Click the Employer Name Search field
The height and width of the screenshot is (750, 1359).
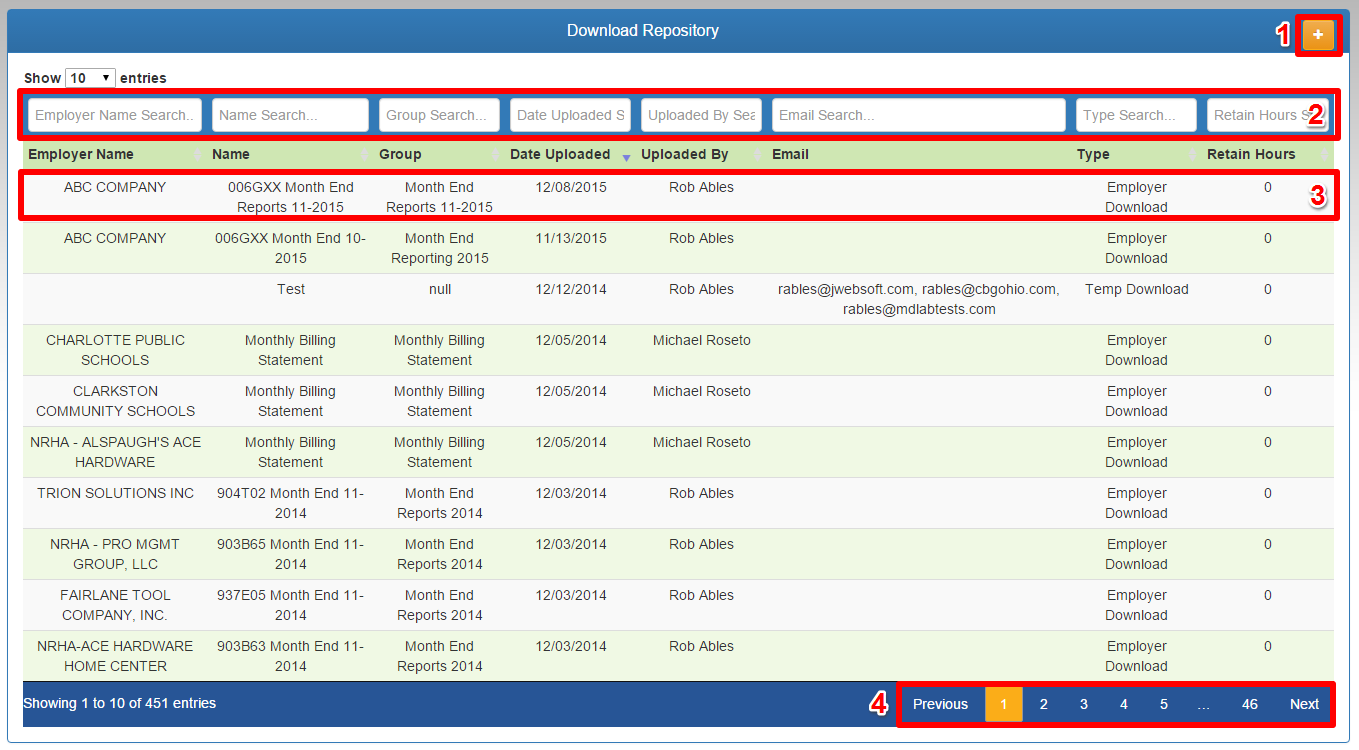tap(114, 115)
